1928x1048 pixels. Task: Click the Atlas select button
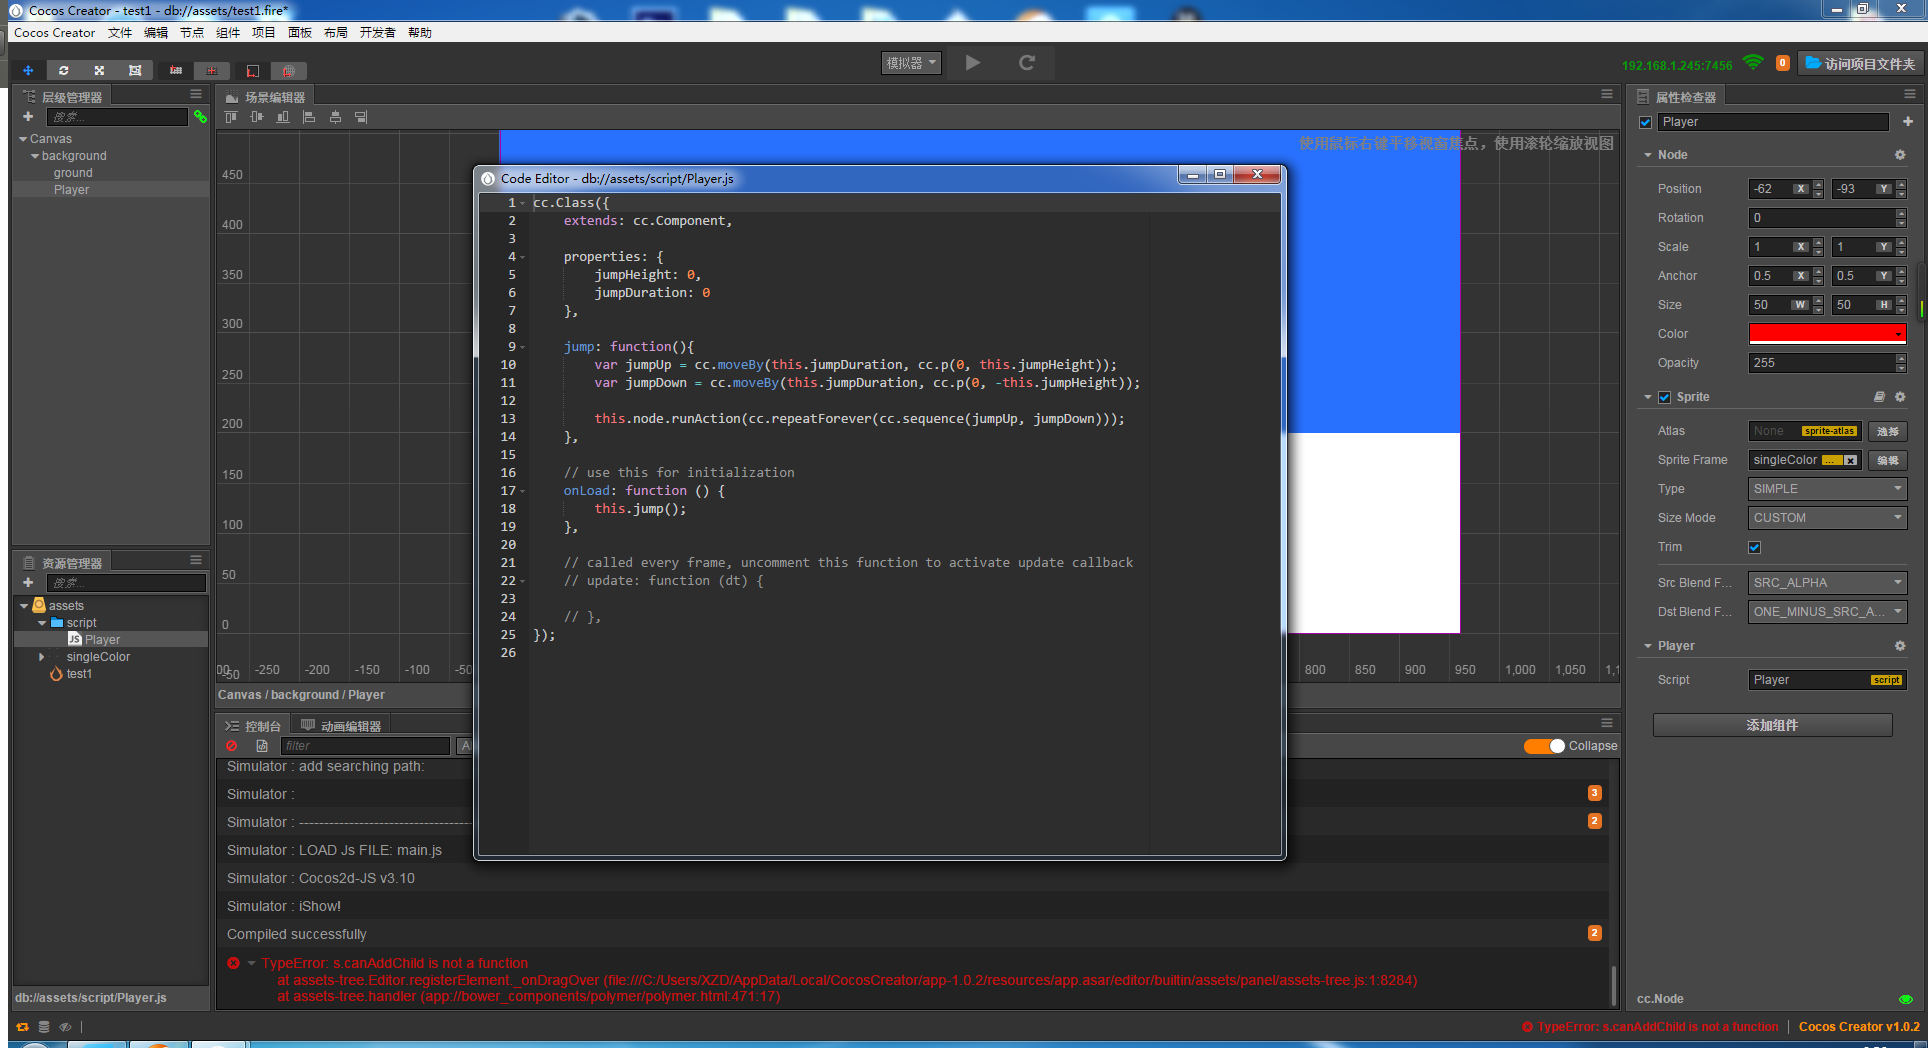(1887, 431)
